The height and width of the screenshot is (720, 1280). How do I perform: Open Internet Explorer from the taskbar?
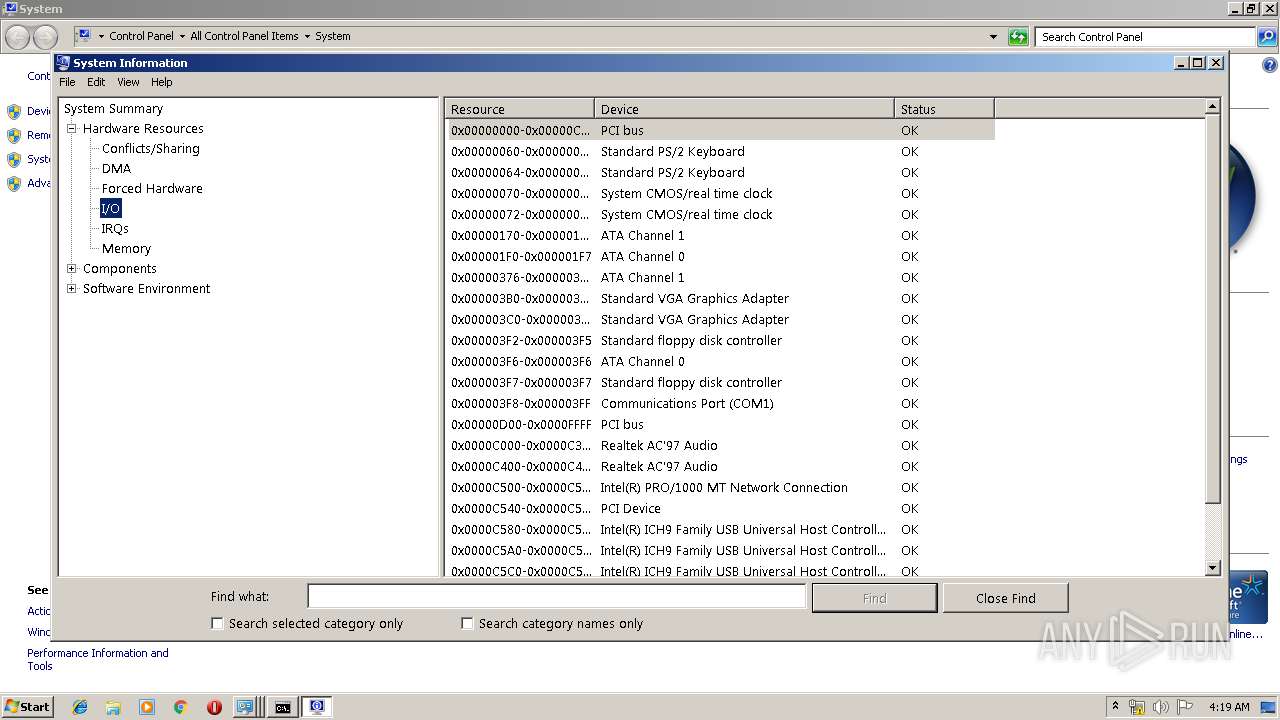(x=80, y=707)
